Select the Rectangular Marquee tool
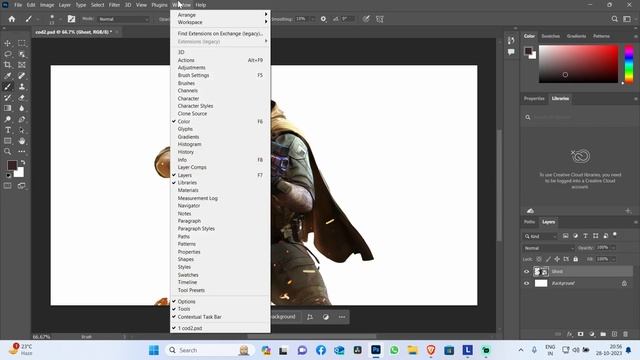640x360 pixels. tap(22, 43)
